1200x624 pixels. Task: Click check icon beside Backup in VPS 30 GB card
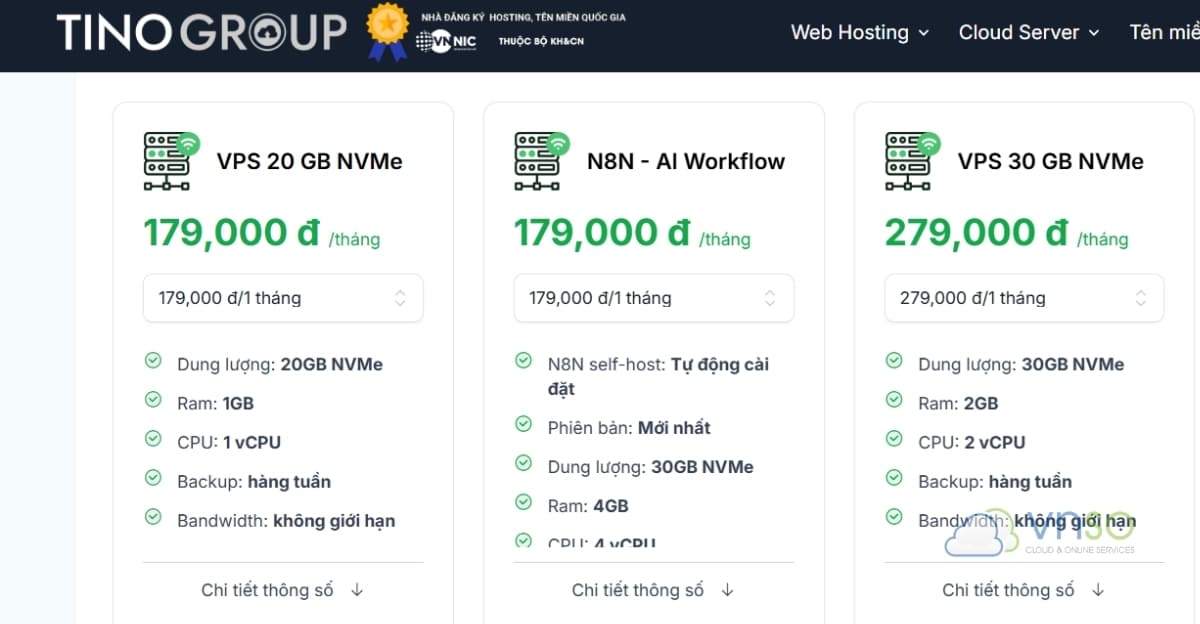[894, 477]
